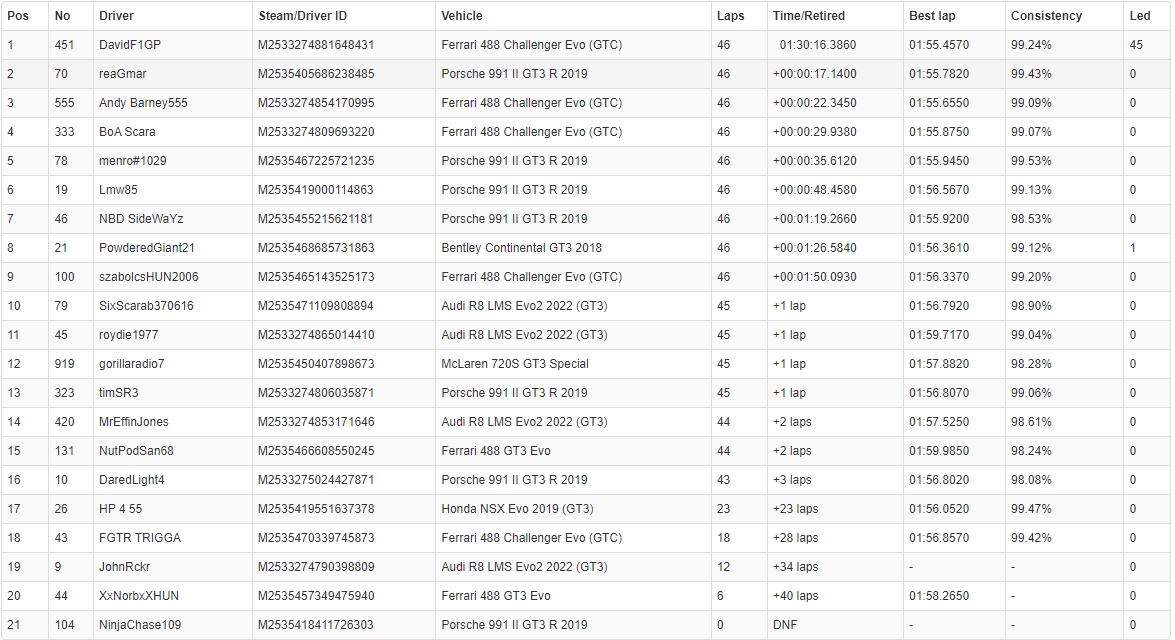The image size is (1175, 640).
Task: Click best lap 01:55.4570
Action: pos(939,45)
